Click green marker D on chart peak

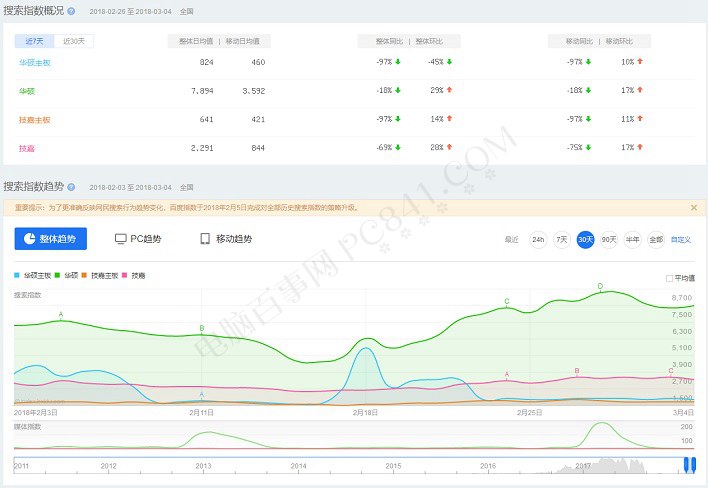pos(600,287)
